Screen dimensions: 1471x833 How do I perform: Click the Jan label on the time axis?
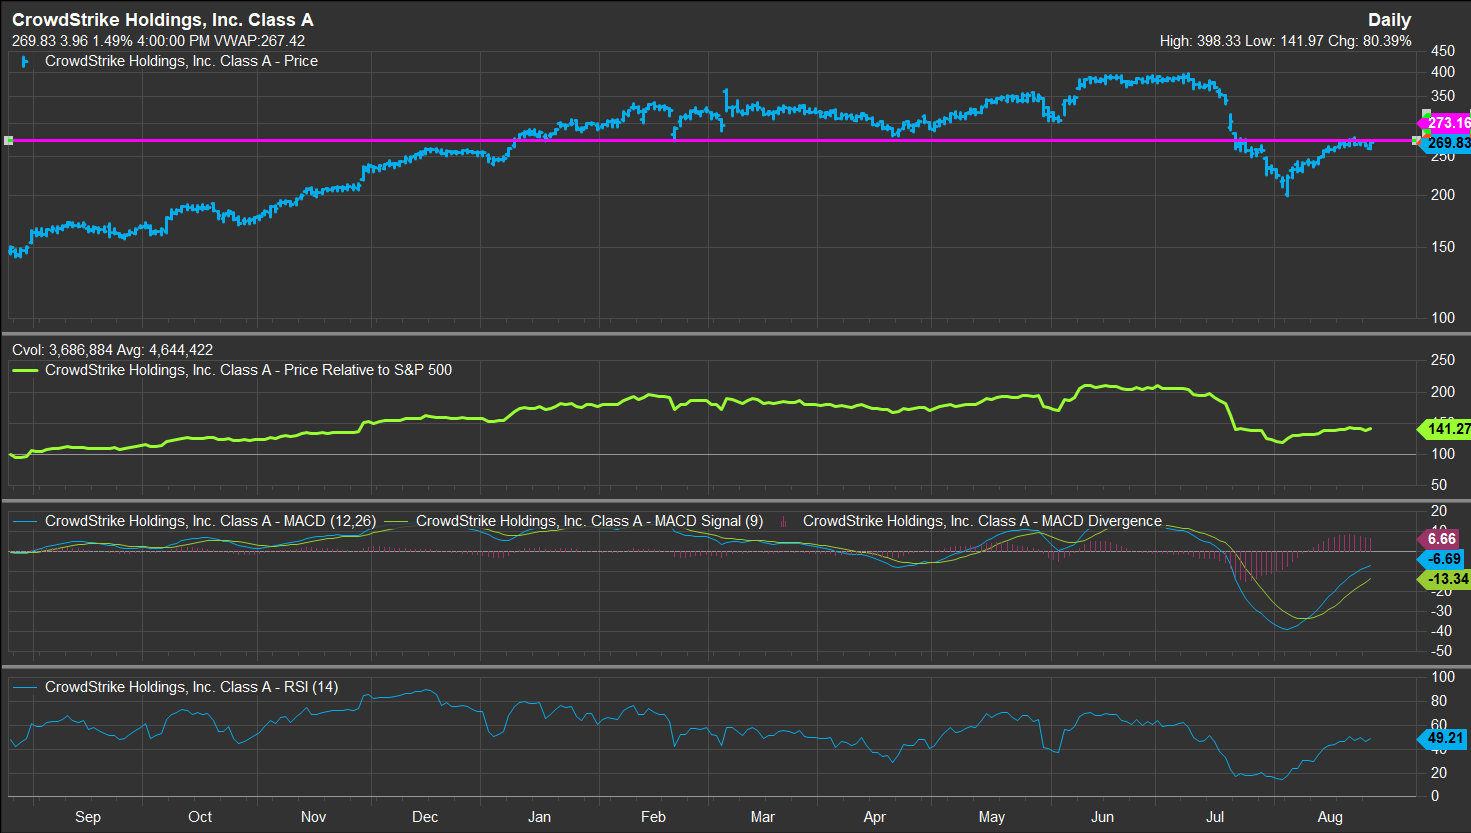539,817
